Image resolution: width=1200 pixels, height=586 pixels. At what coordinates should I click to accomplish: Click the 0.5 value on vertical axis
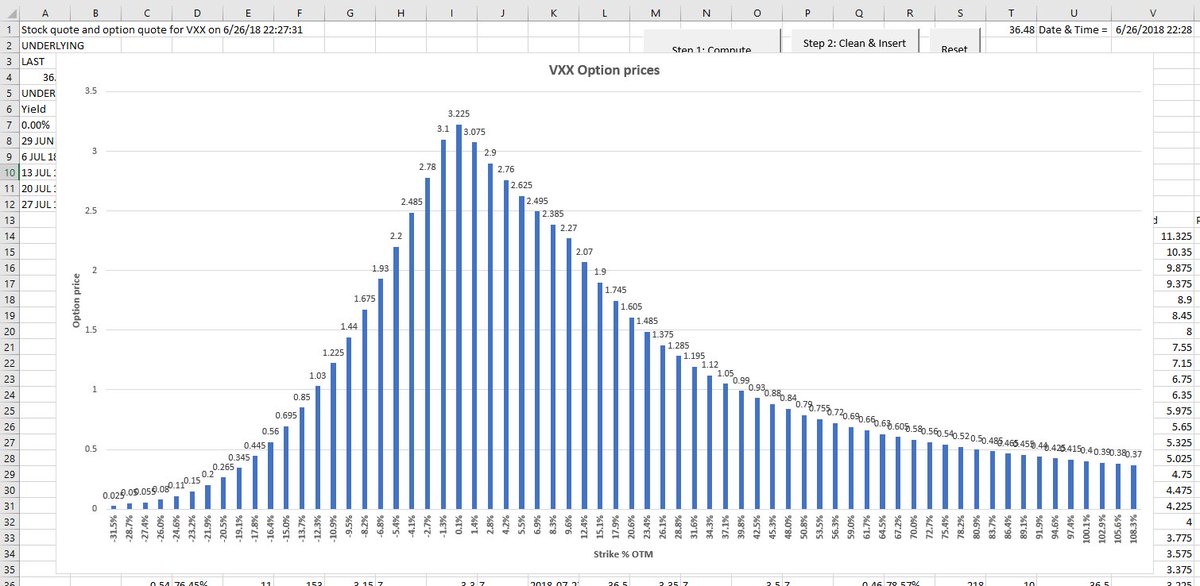tap(90, 449)
